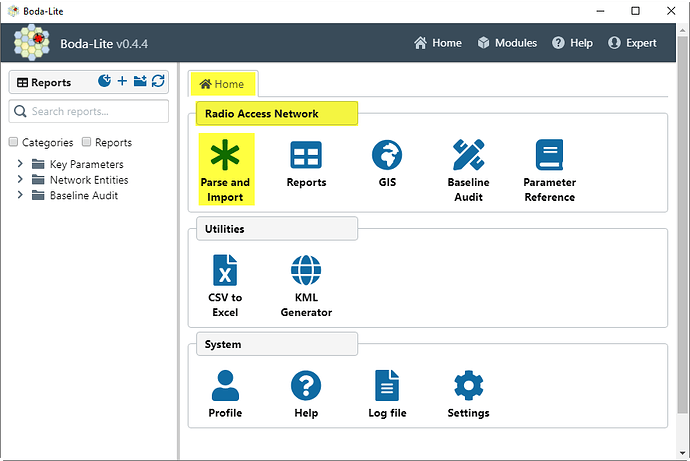The height and width of the screenshot is (461, 690).
Task: Open the Log file icon
Action: click(387, 385)
